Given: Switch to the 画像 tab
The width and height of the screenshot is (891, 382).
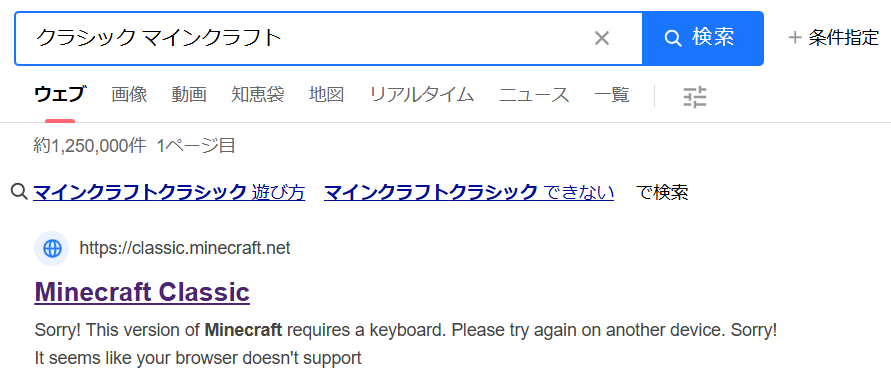Looking at the screenshot, I should pos(130,94).
